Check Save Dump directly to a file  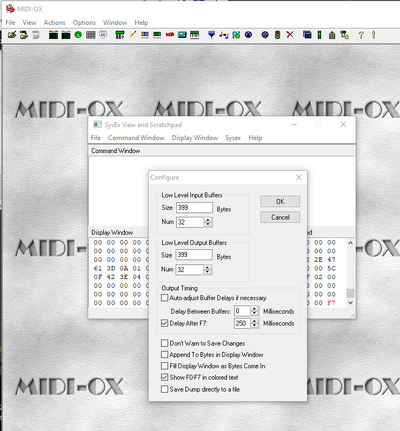(x=164, y=389)
